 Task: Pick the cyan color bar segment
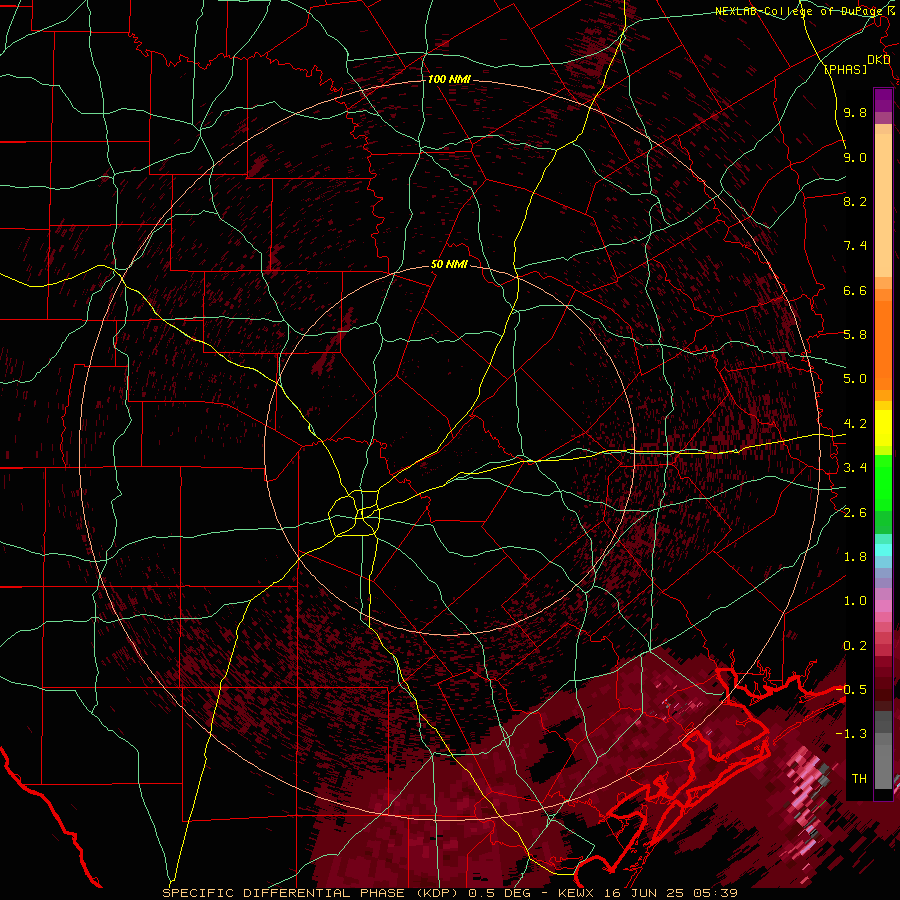pyautogui.click(x=883, y=550)
